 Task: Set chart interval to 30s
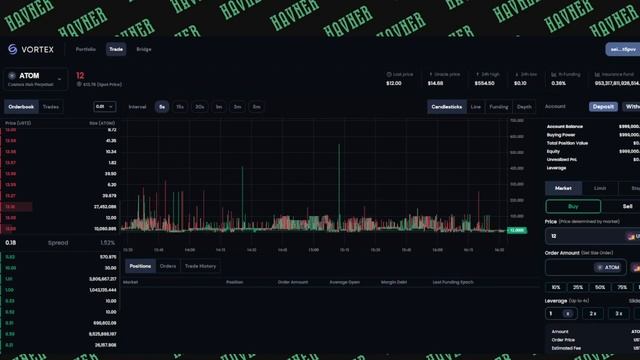point(200,107)
